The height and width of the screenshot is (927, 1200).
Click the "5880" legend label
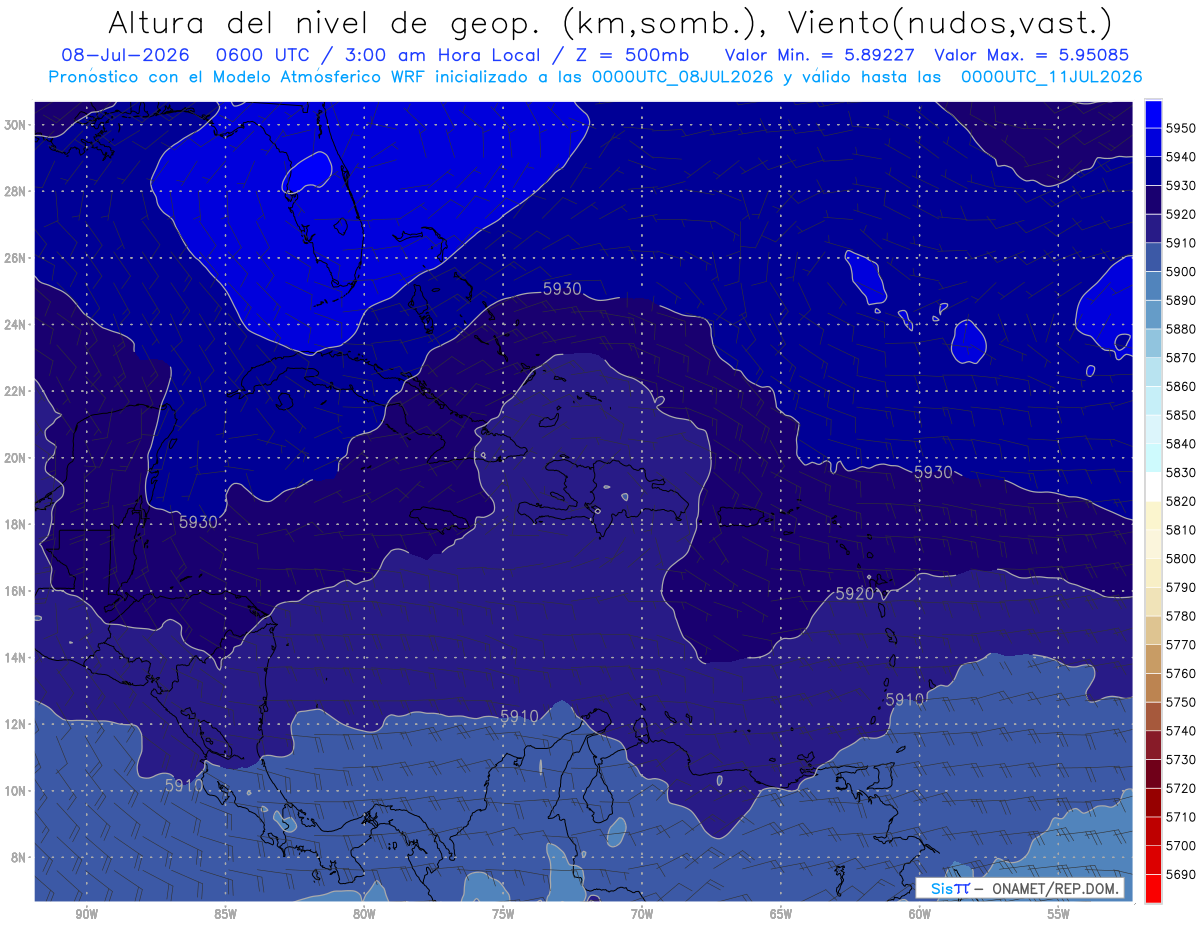tap(1180, 329)
